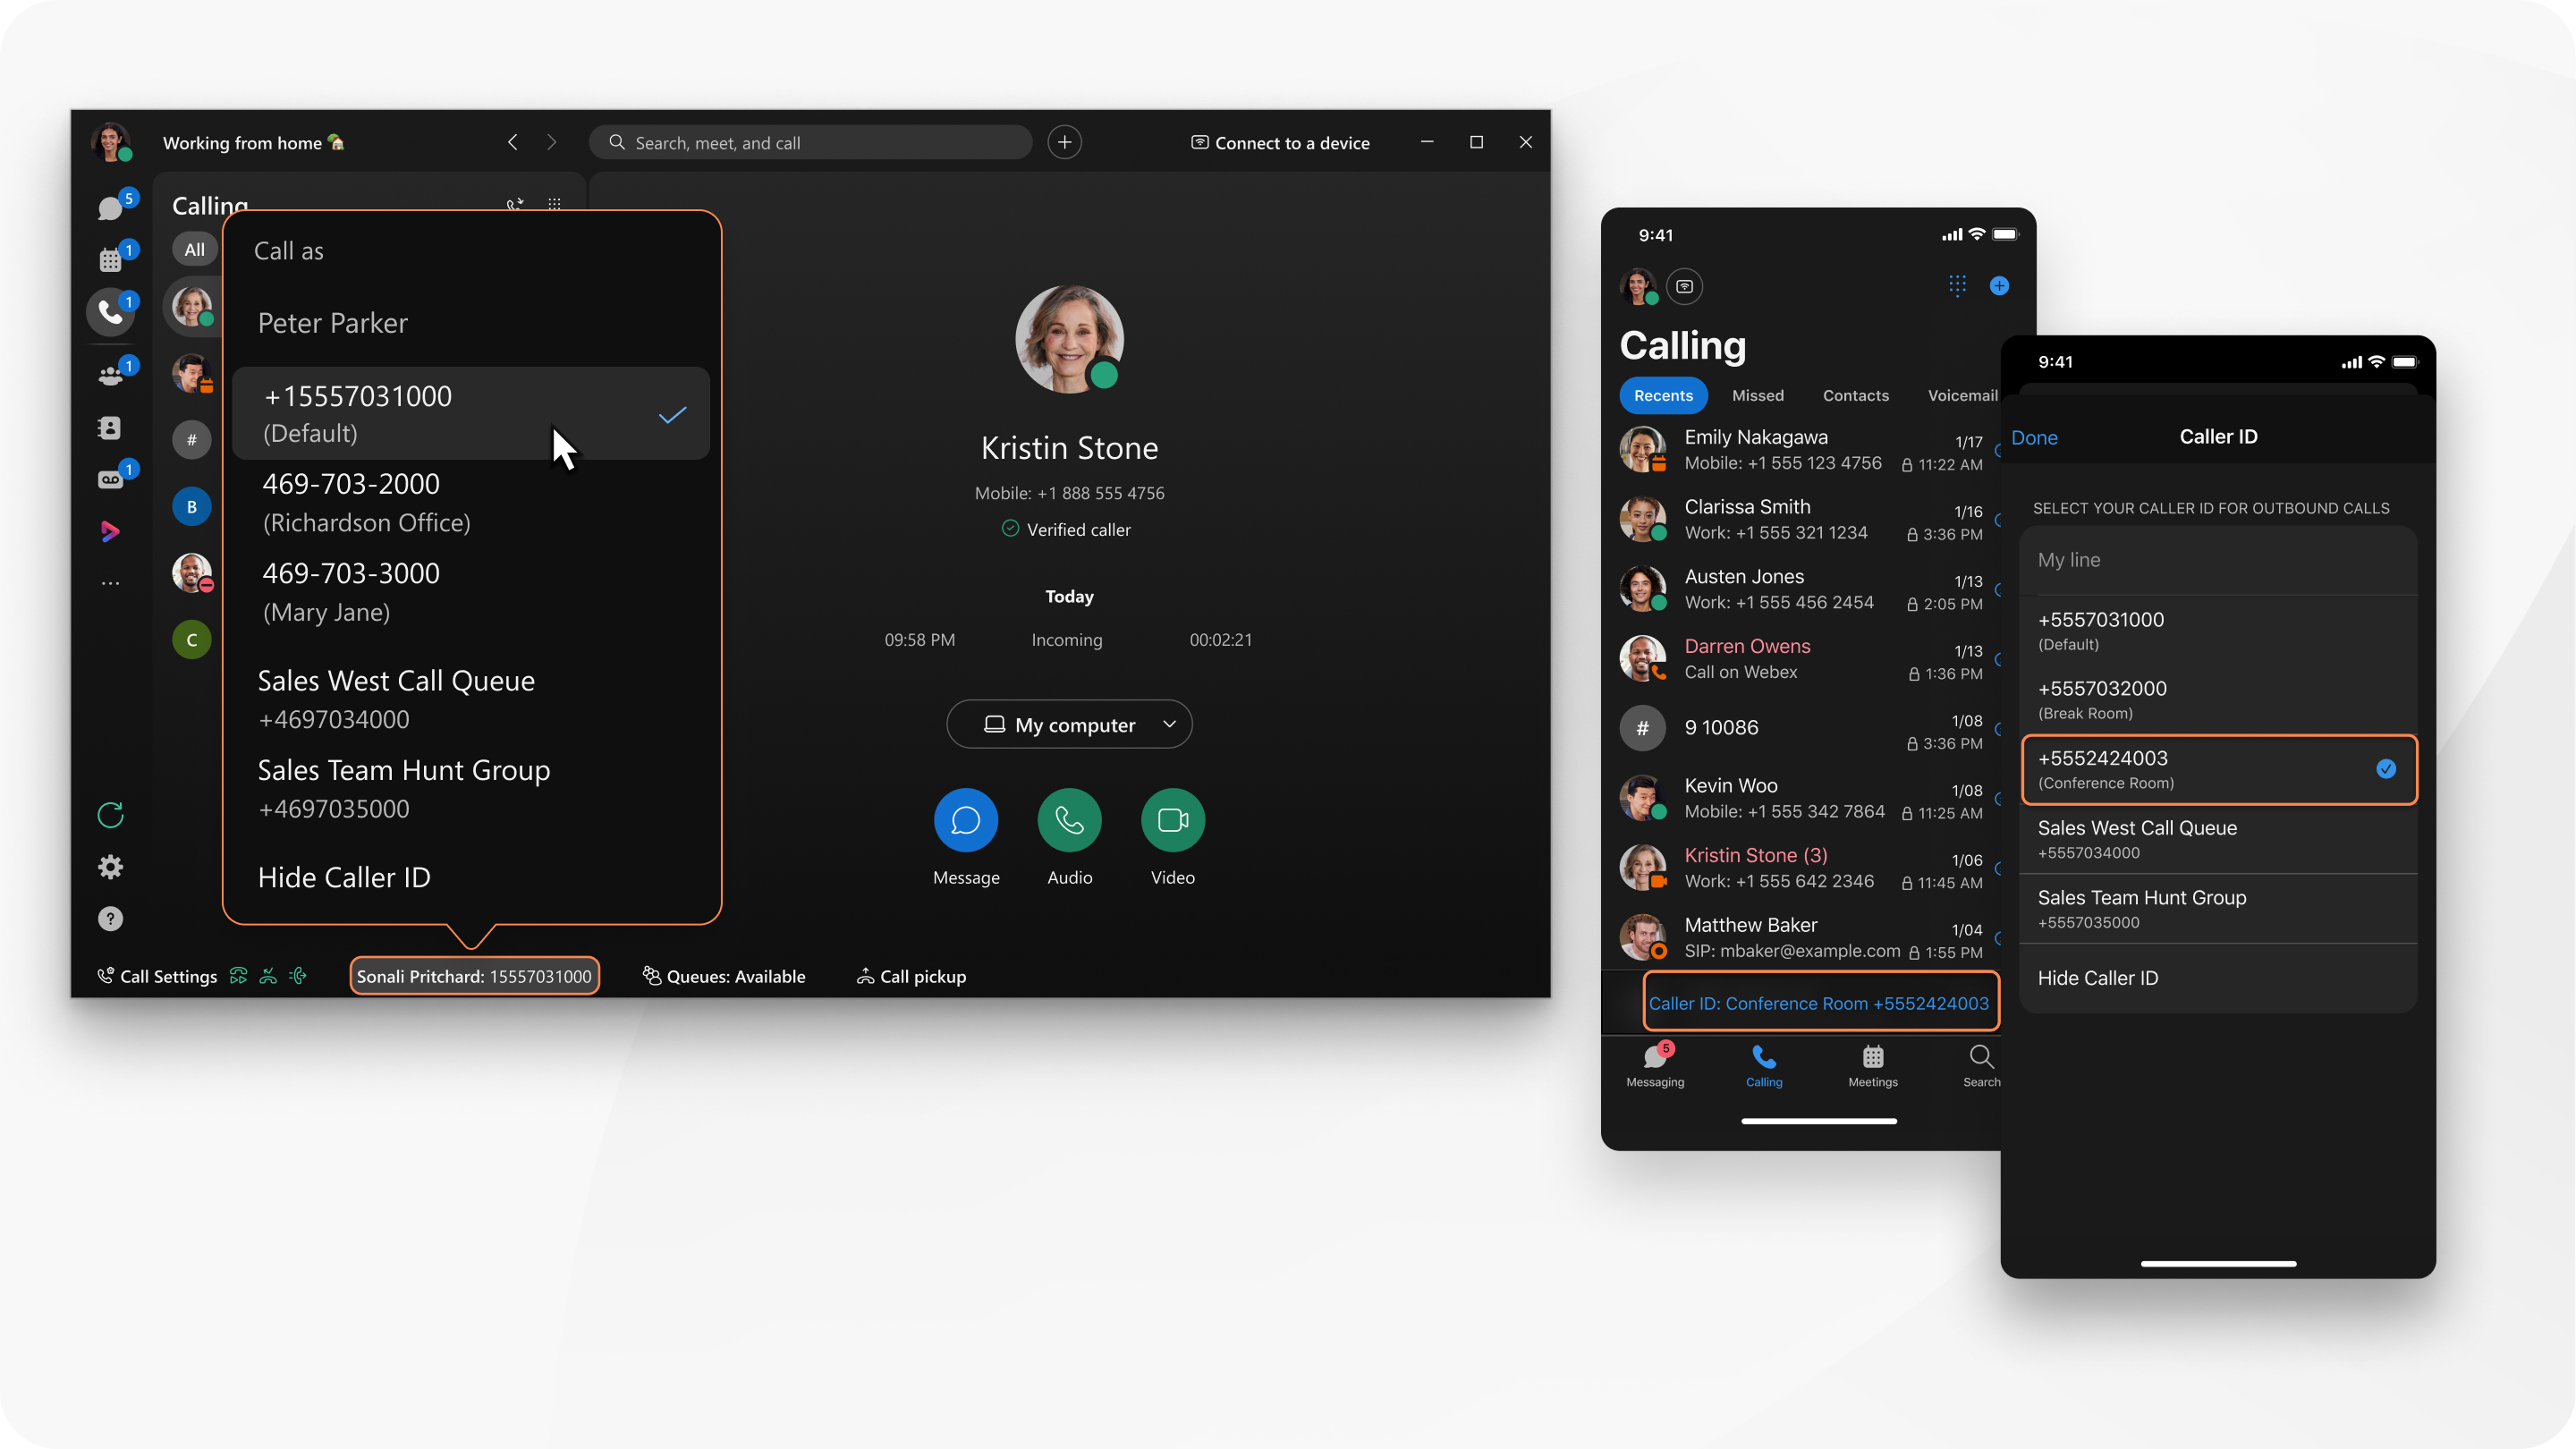Viewport: 2576px width, 1449px height.
Task: Click the Search meet and call input field
Action: (x=812, y=141)
